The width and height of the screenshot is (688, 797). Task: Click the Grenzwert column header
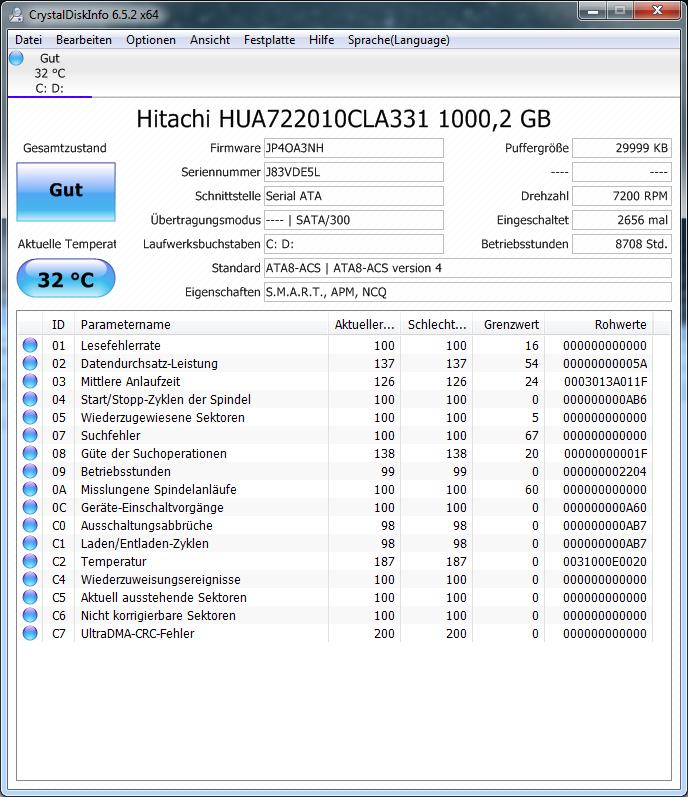tap(509, 324)
